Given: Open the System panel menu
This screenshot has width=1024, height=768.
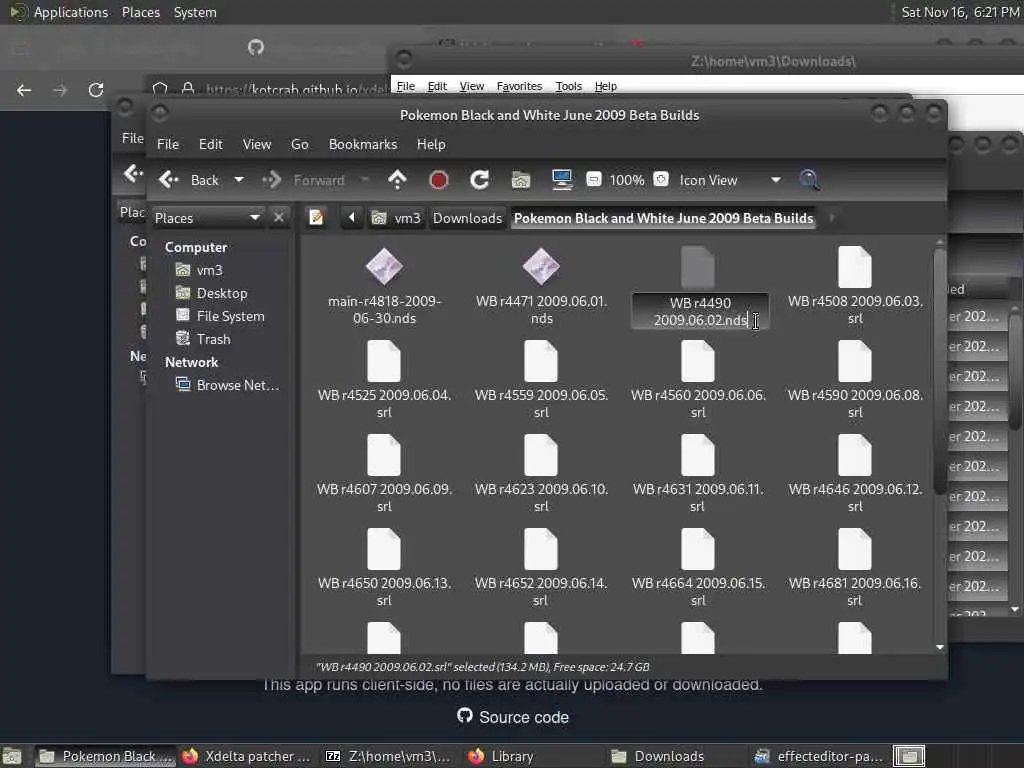Looking at the screenshot, I should click(195, 12).
